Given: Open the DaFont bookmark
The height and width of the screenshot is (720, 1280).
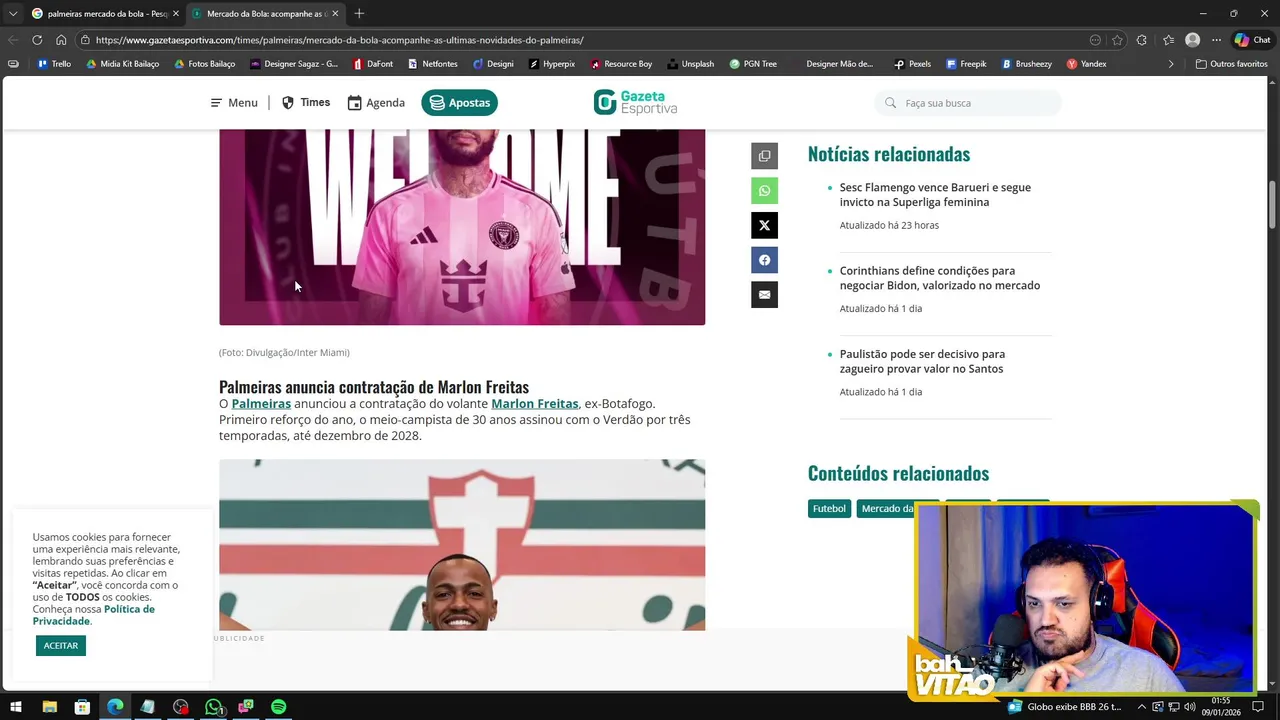Looking at the screenshot, I should pos(372,64).
